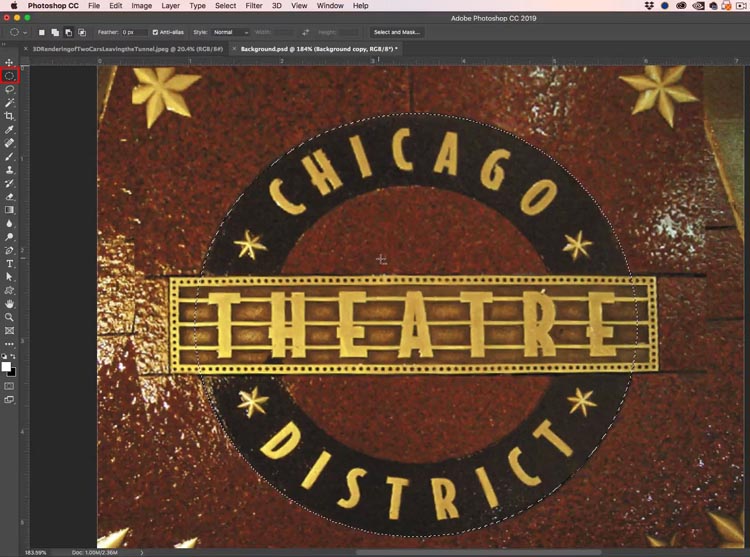Image resolution: width=750 pixels, height=557 pixels.
Task: Expand the document status info arrow
Action: click(141, 552)
